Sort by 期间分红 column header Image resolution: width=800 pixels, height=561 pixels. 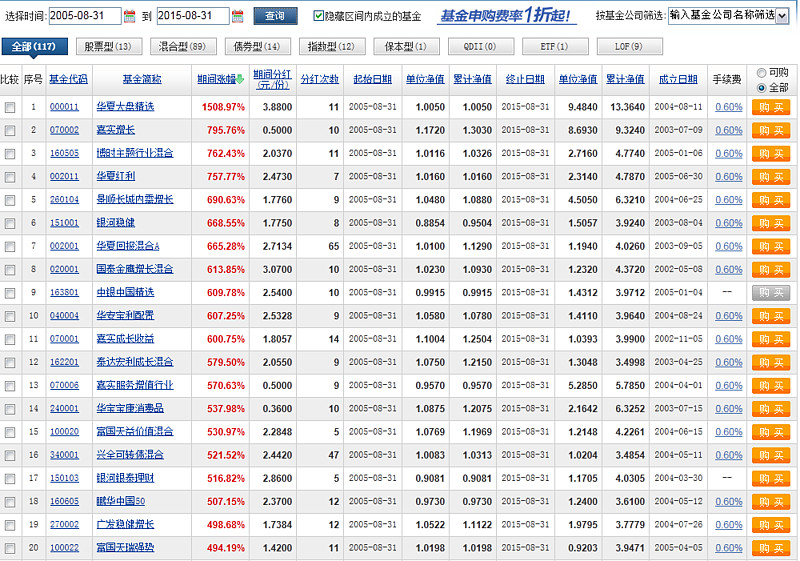pos(272,79)
